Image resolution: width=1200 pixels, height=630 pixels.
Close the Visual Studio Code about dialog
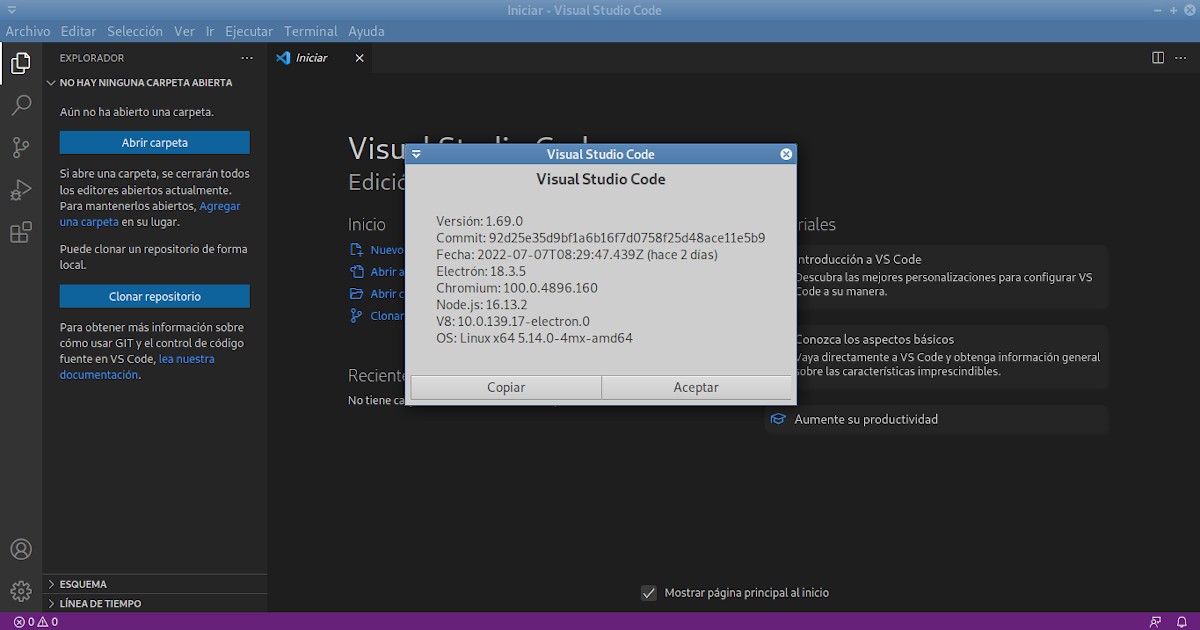[x=786, y=154]
